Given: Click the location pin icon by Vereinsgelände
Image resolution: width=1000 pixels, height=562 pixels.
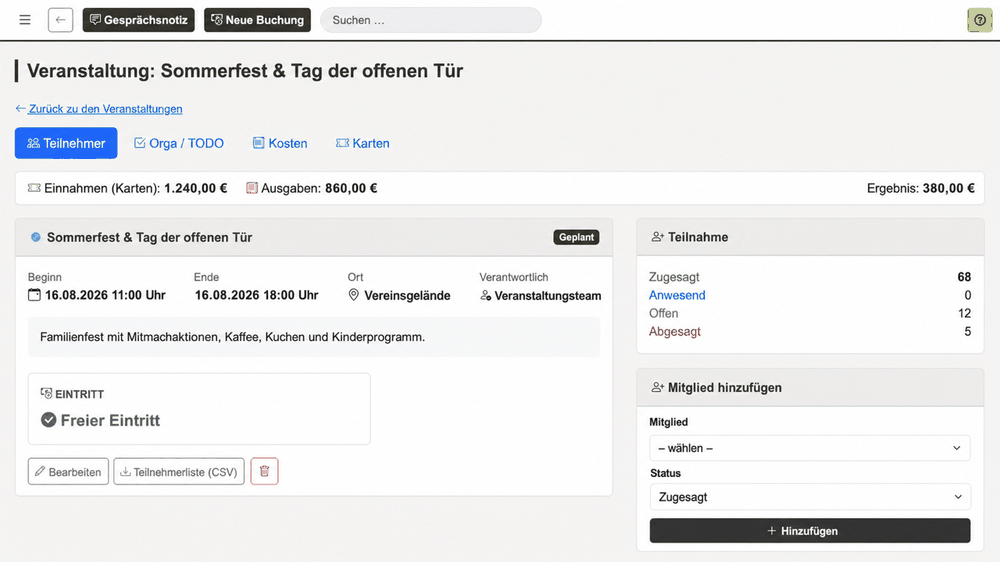Looking at the screenshot, I should 353,295.
